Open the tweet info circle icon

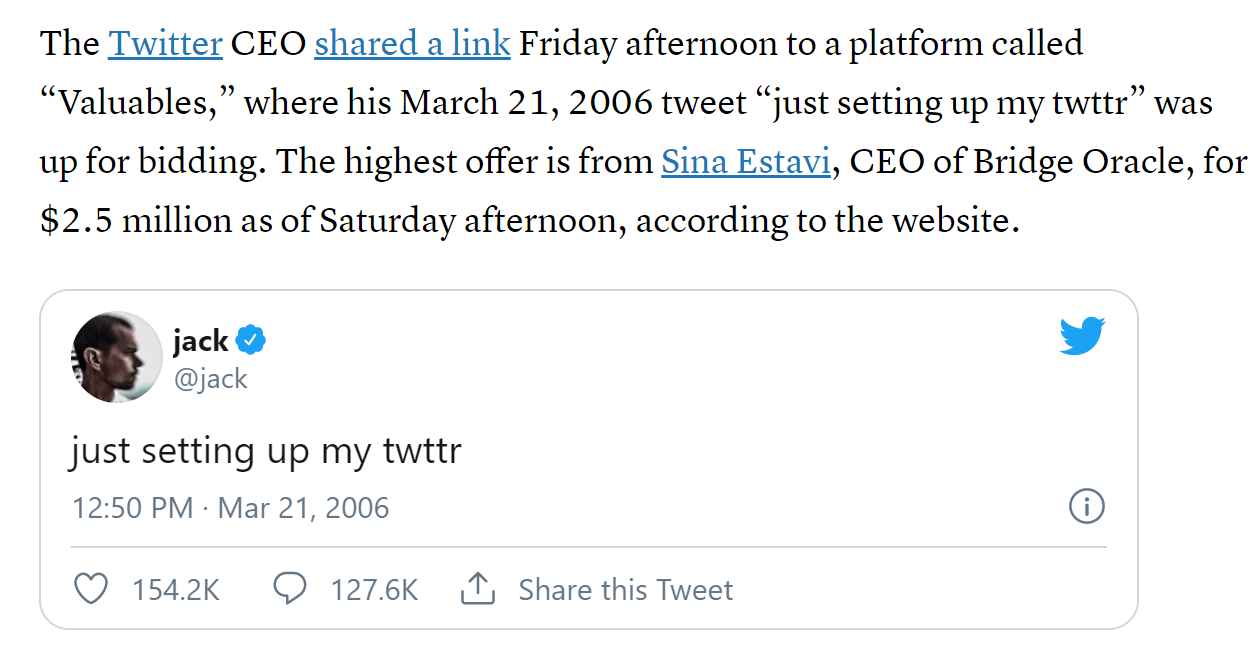click(x=1086, y=506)
